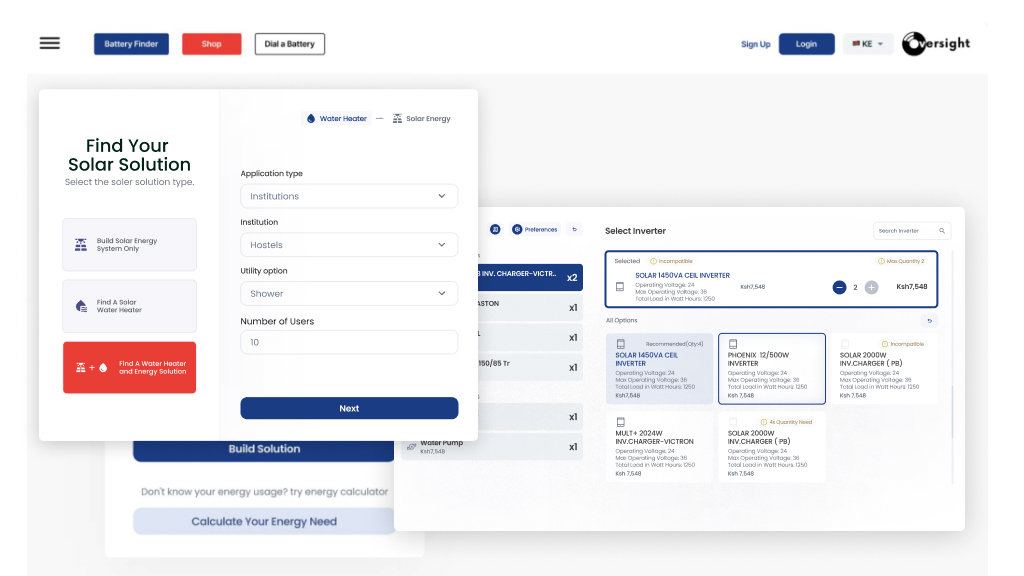Click inverter icon on PHOENIX 12/500W card

pyautogui.click(x=733, y=344)
